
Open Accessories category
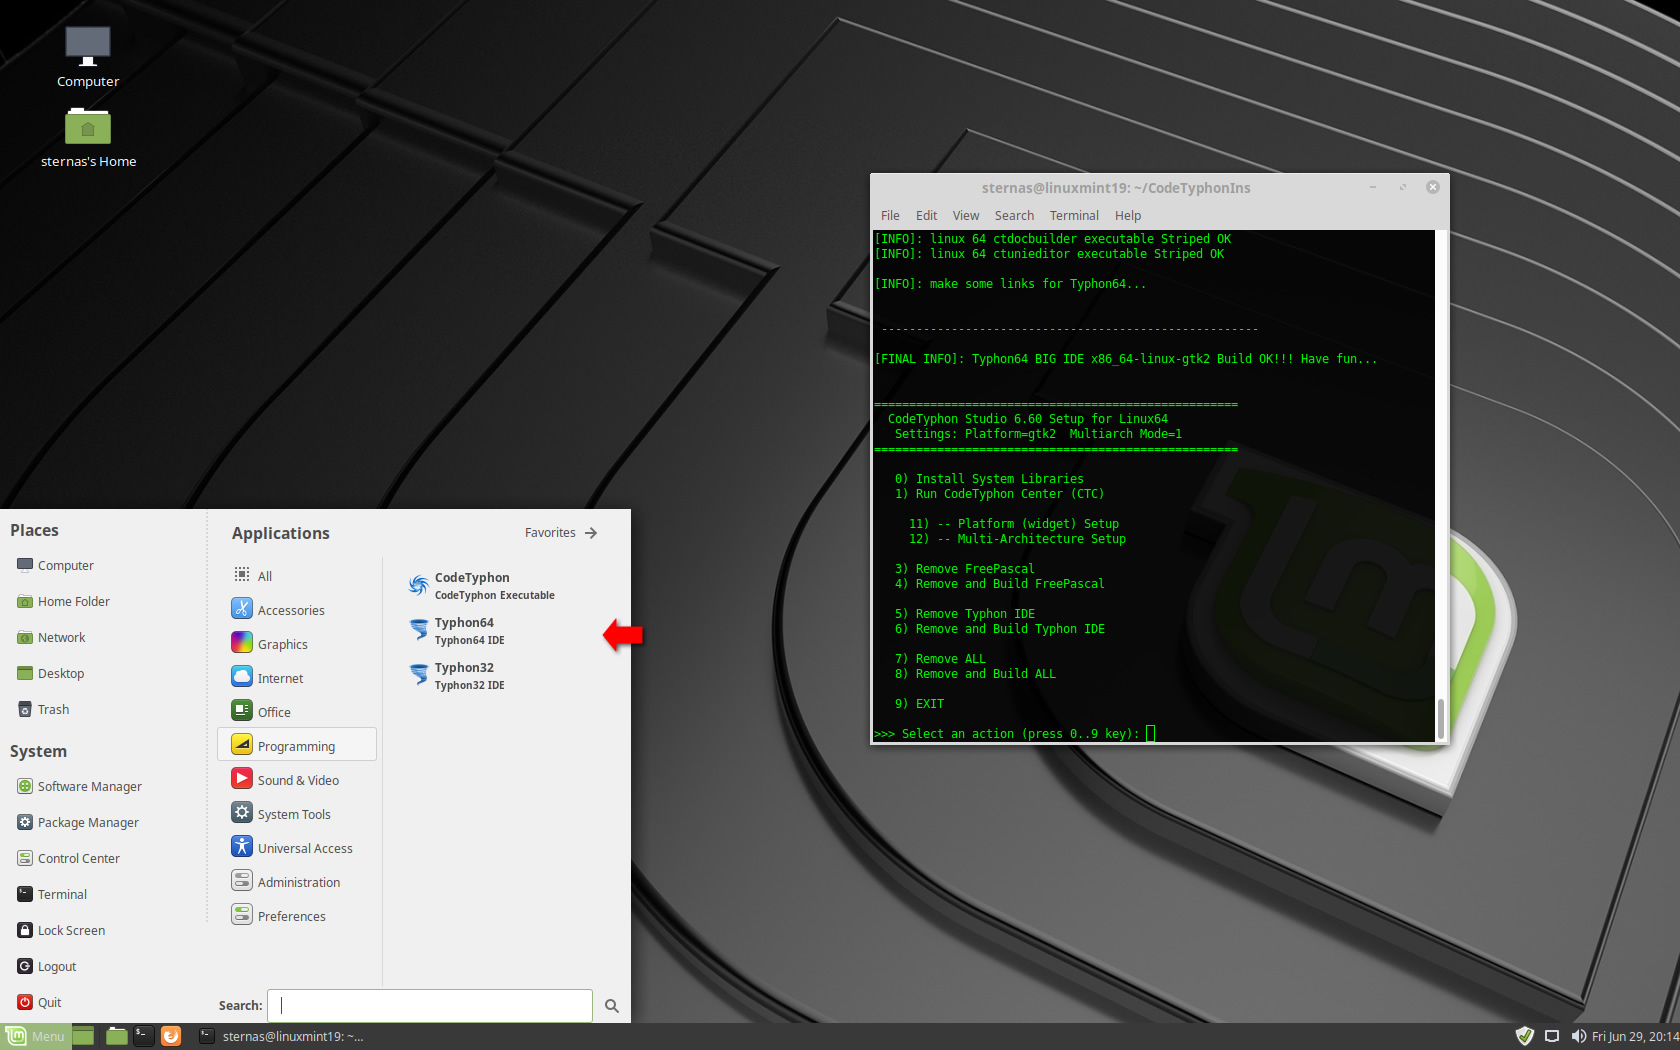297,610
